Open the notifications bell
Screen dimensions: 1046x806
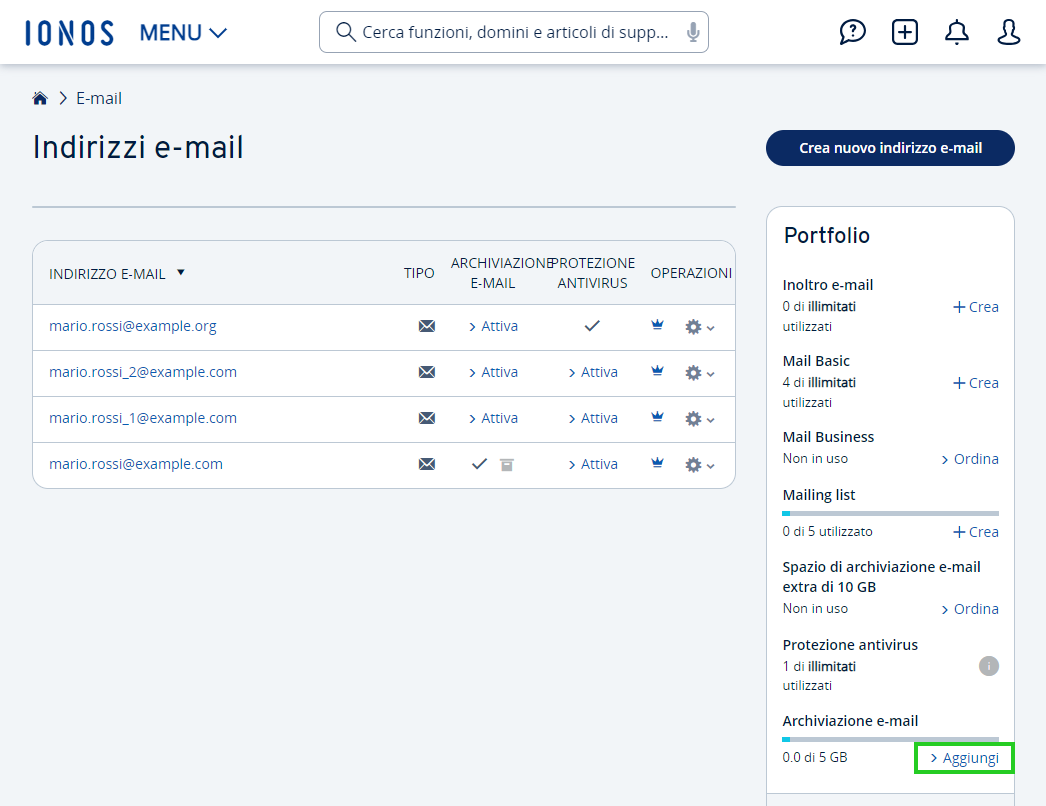(957, 32)
